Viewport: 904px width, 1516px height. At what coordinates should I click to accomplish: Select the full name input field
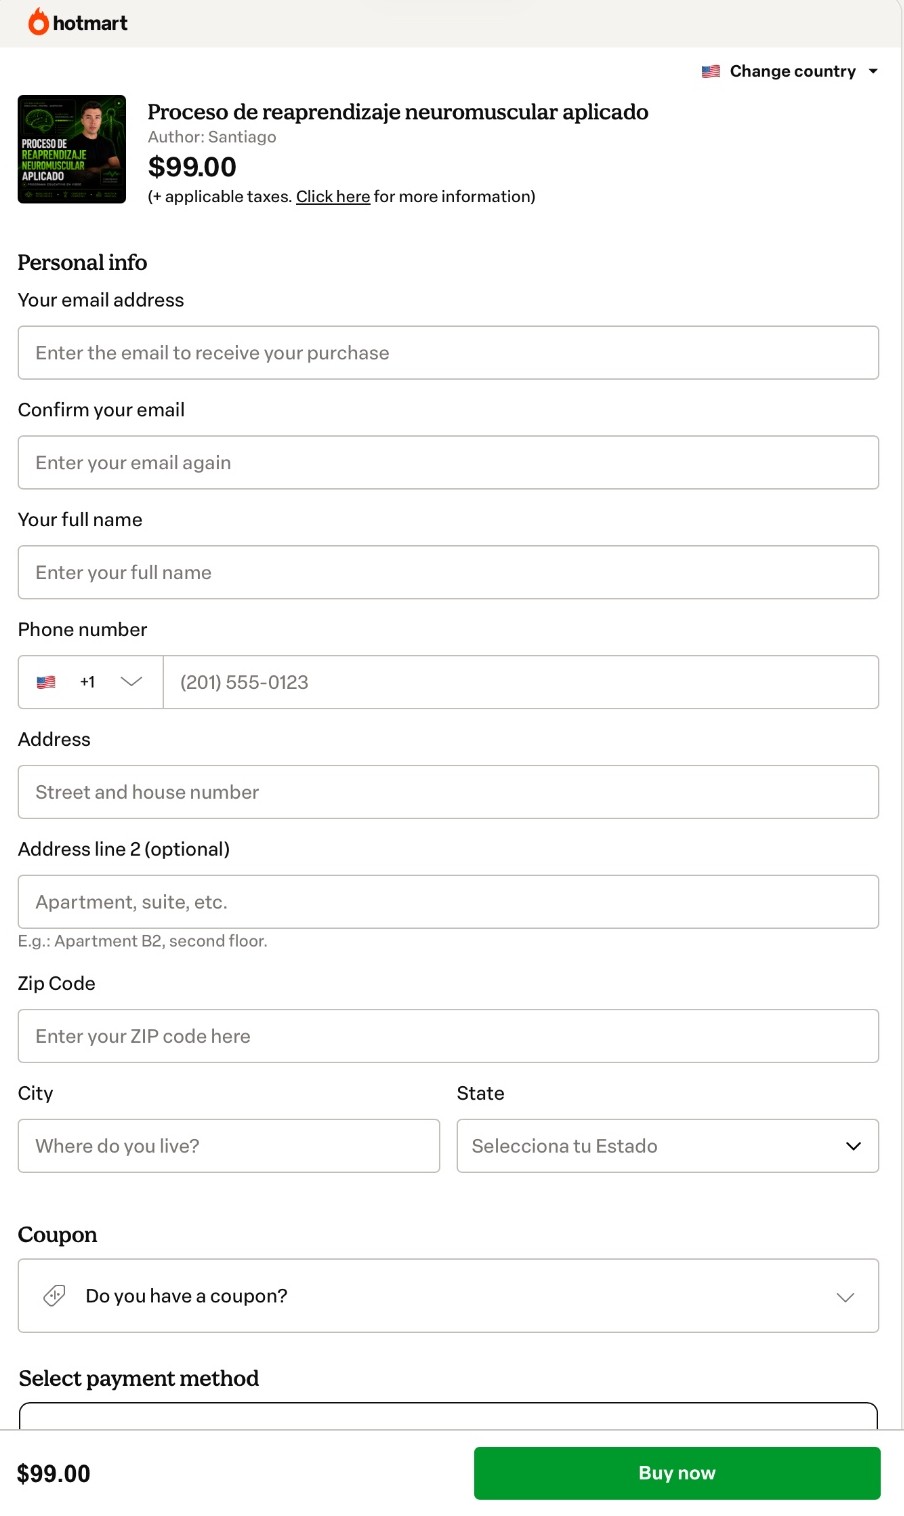click(x=448, y=573)
